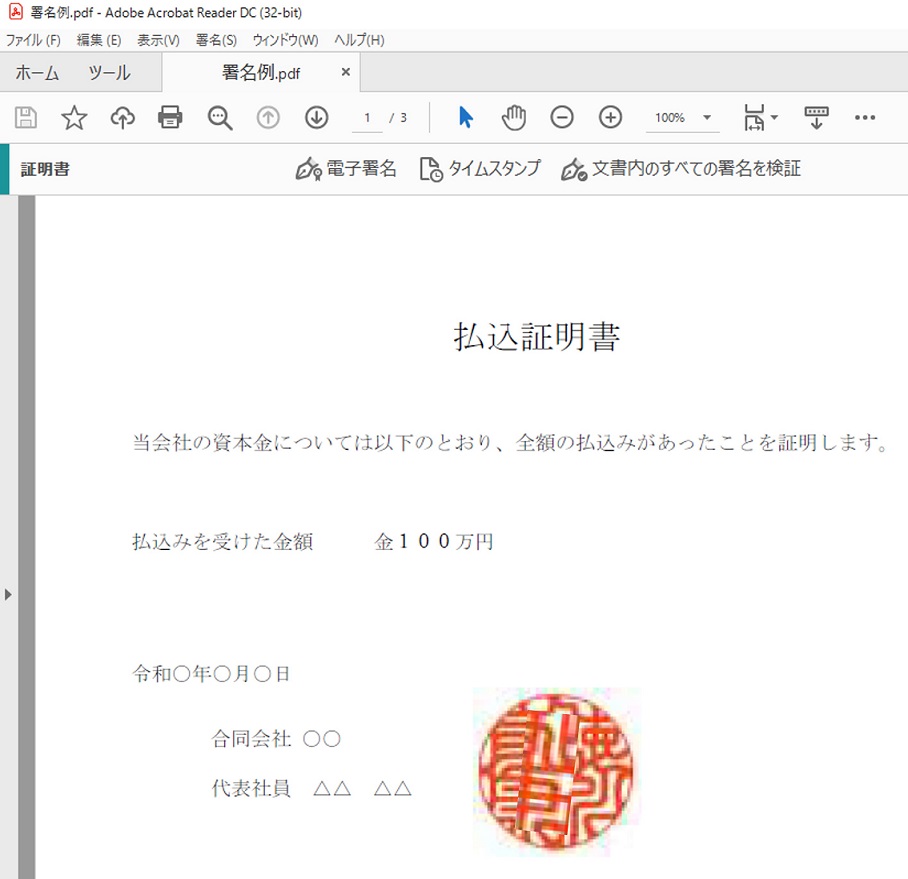Go to the next page arrow
908x879 pixels.
click(x=317, y=118)
